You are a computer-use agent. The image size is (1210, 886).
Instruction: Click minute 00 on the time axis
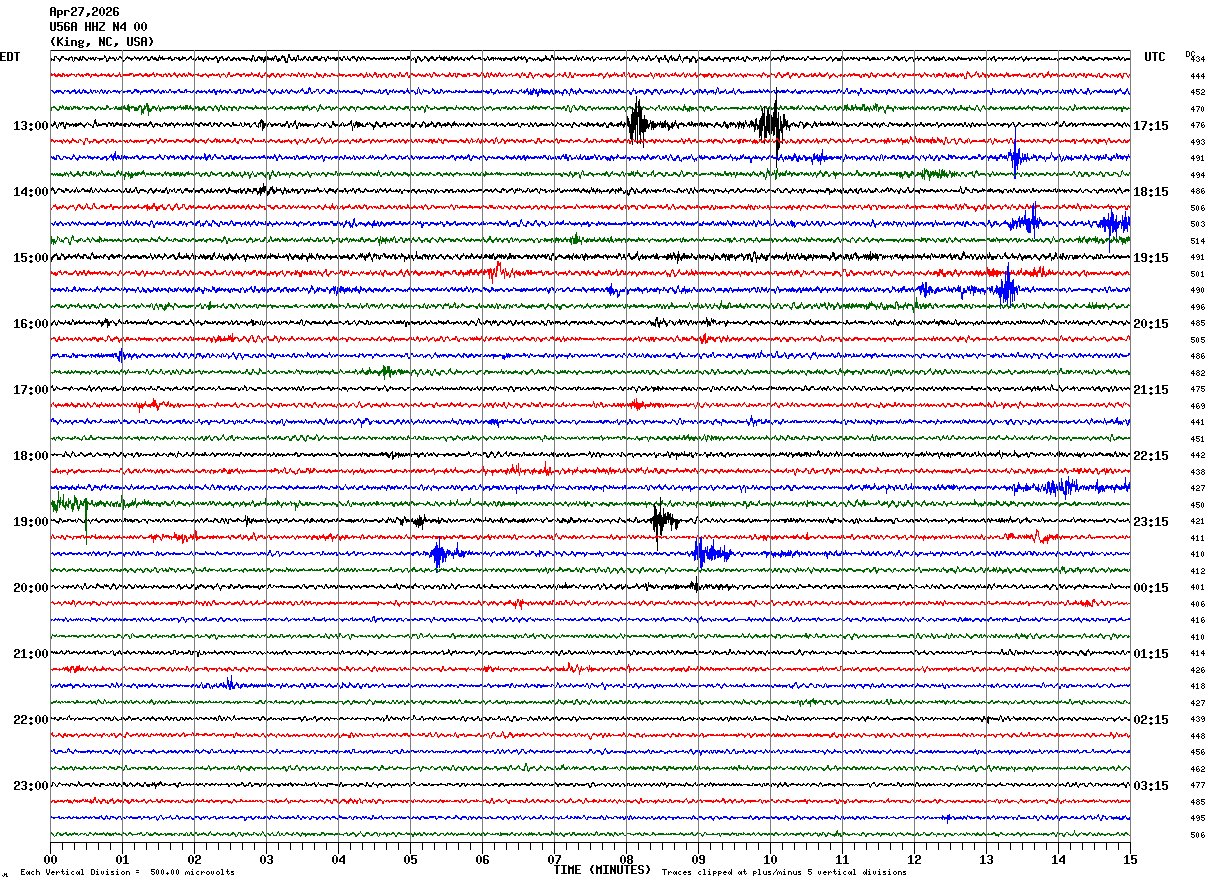(x=50, y=859)
